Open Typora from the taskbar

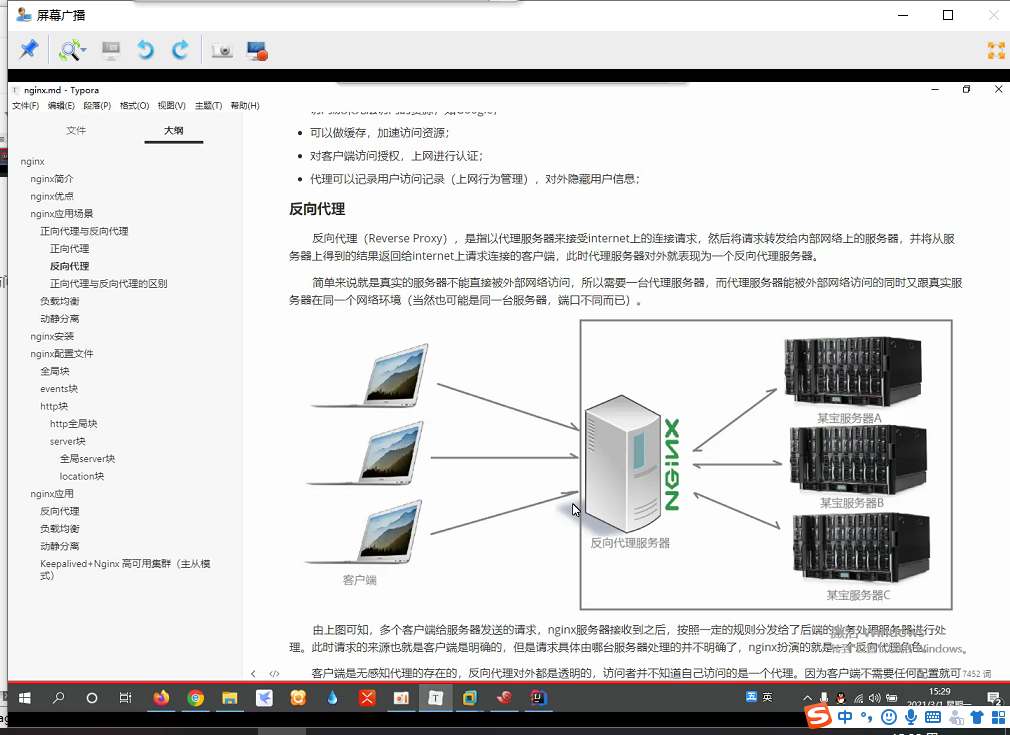[435, 698]
